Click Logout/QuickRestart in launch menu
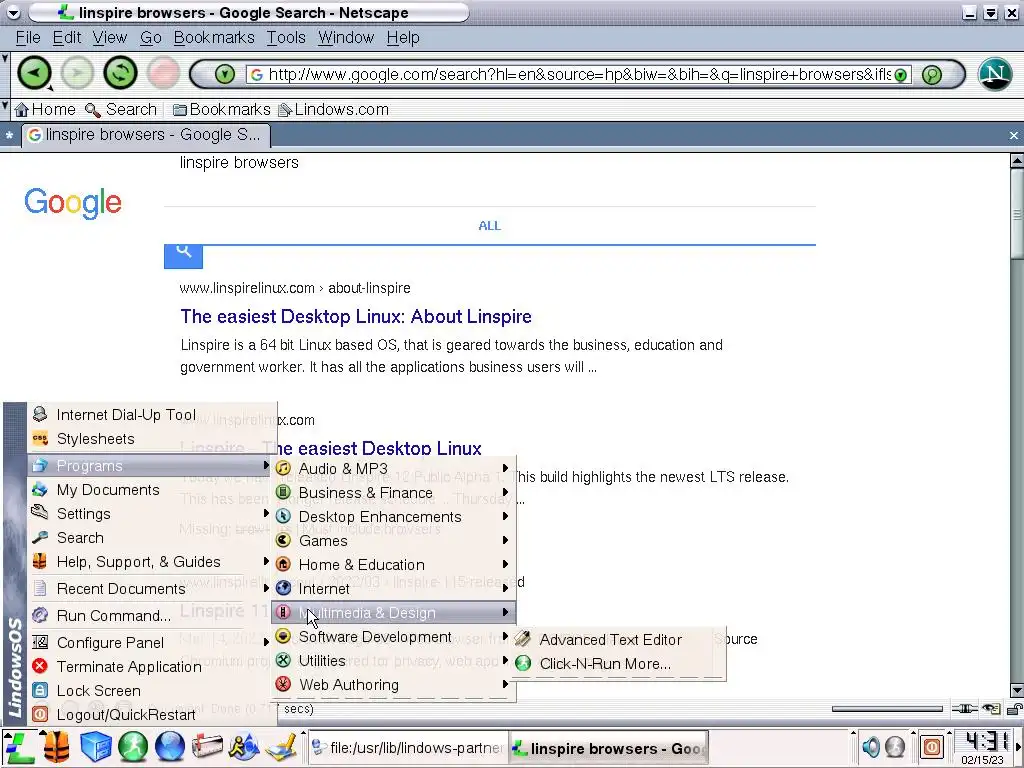The width and height of the screenshot is (1024, 768). [152, 715]
